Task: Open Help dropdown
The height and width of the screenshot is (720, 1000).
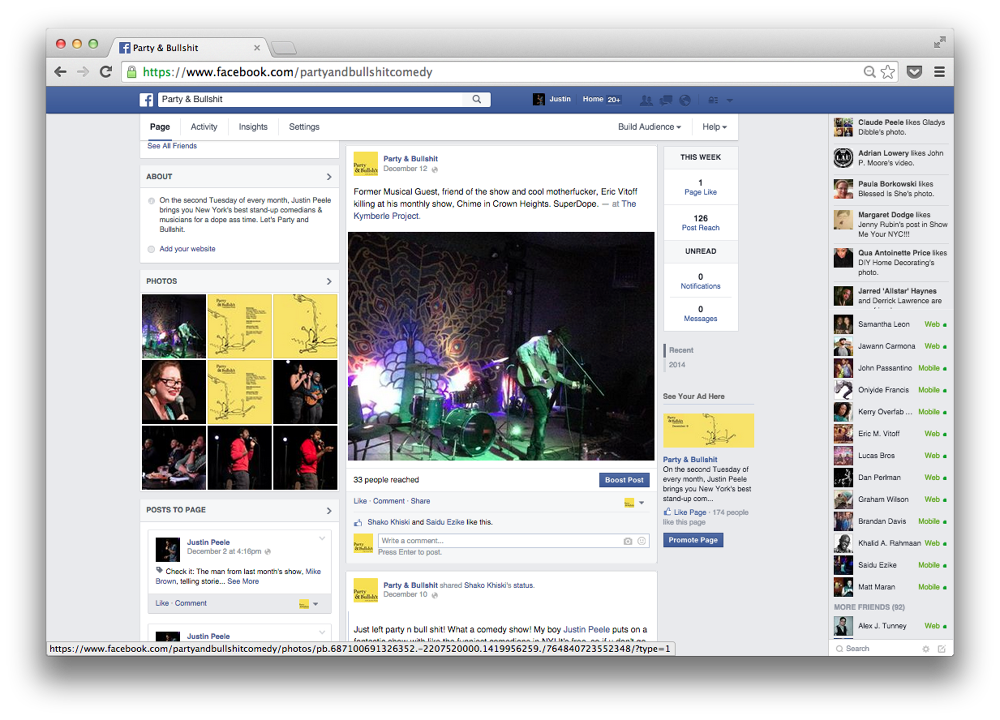Action: pos(714,127)
